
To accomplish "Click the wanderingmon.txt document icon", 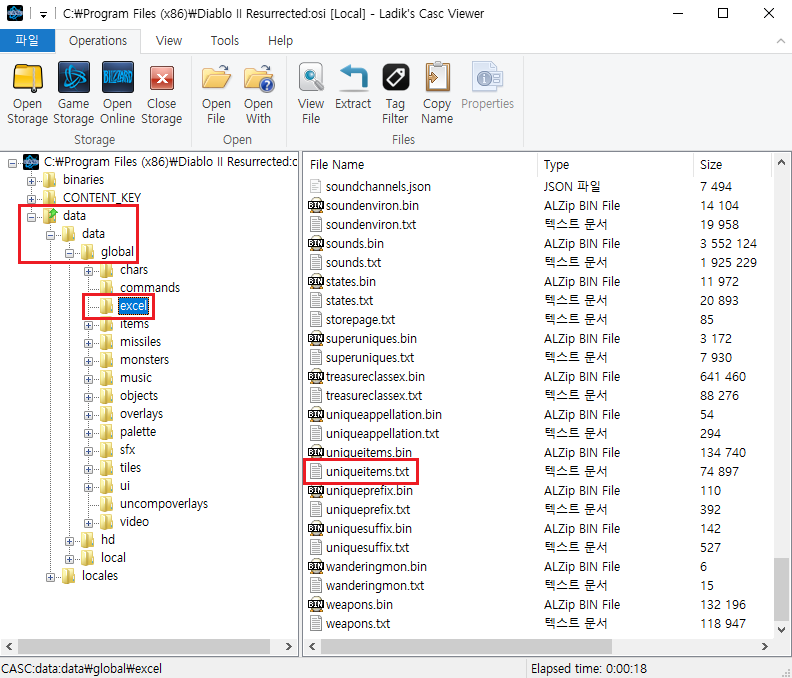I will click(x=316, y=586).
